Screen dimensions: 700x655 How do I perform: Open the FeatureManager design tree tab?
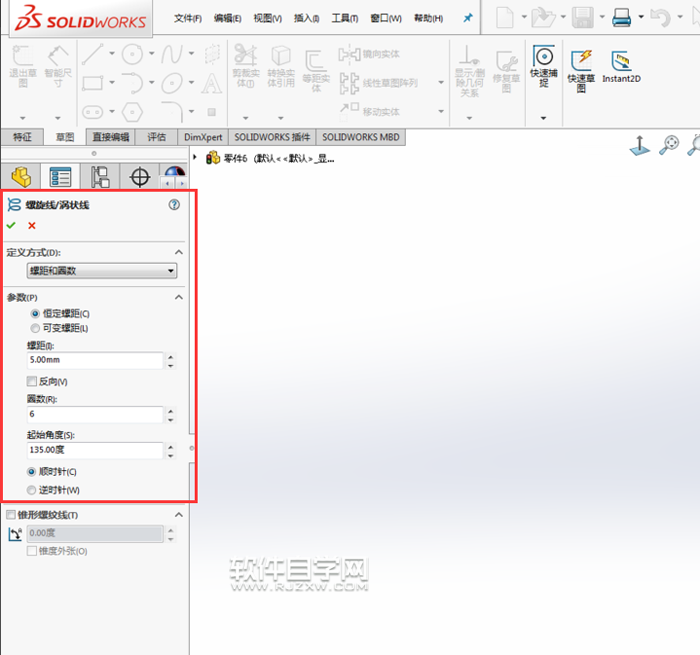click(x=21, y=177)
